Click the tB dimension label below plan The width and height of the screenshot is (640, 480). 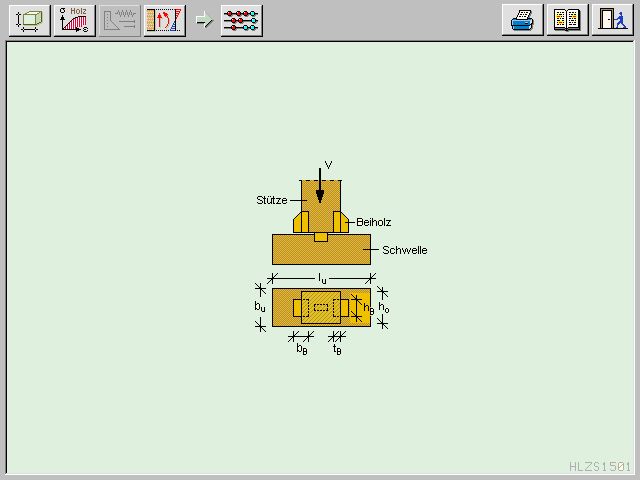click(x=337, y=349)
